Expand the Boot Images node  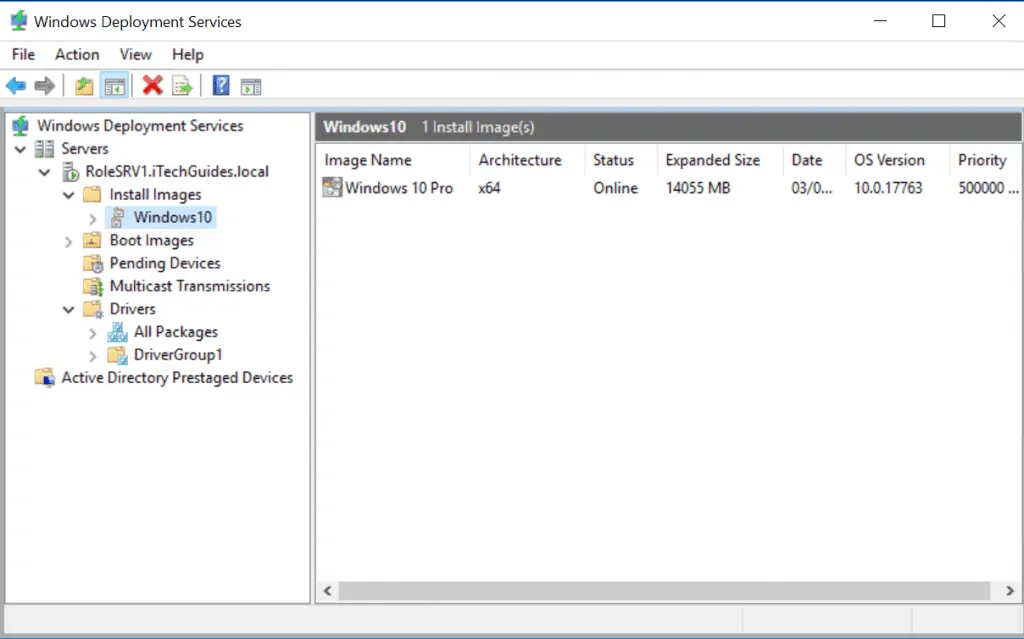[x=69, y=241]
